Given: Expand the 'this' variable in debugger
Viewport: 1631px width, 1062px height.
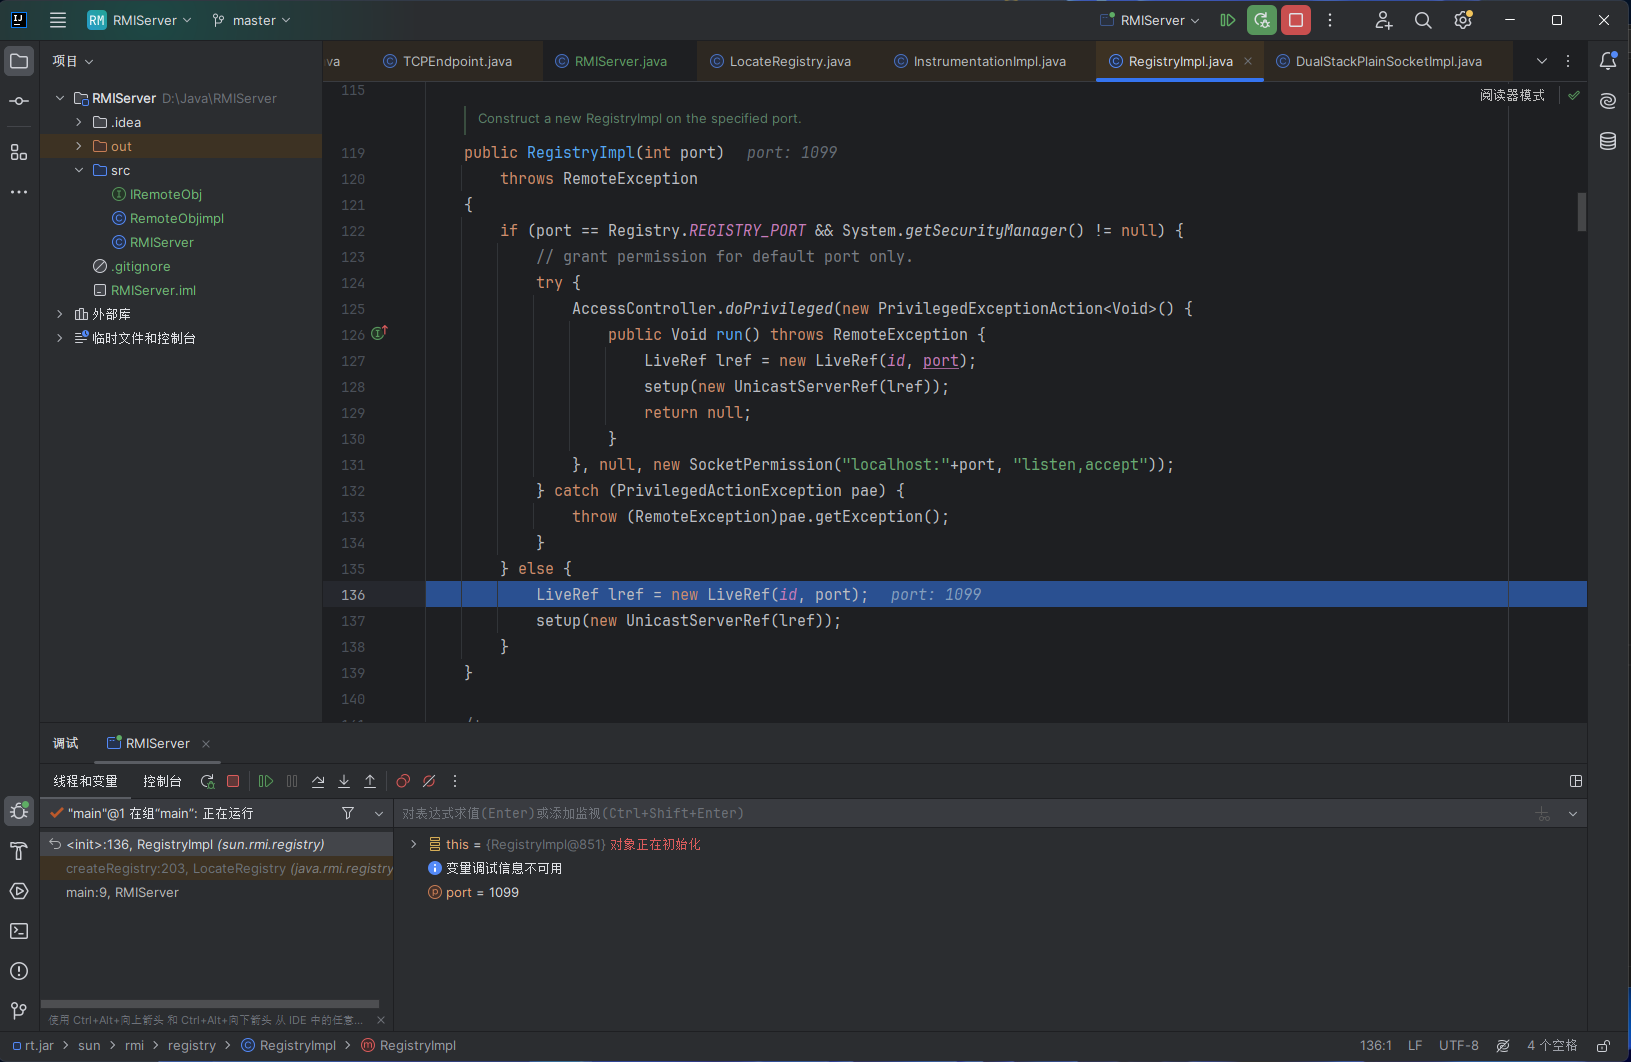Looking at the screenshot, I should pos(414,844).
